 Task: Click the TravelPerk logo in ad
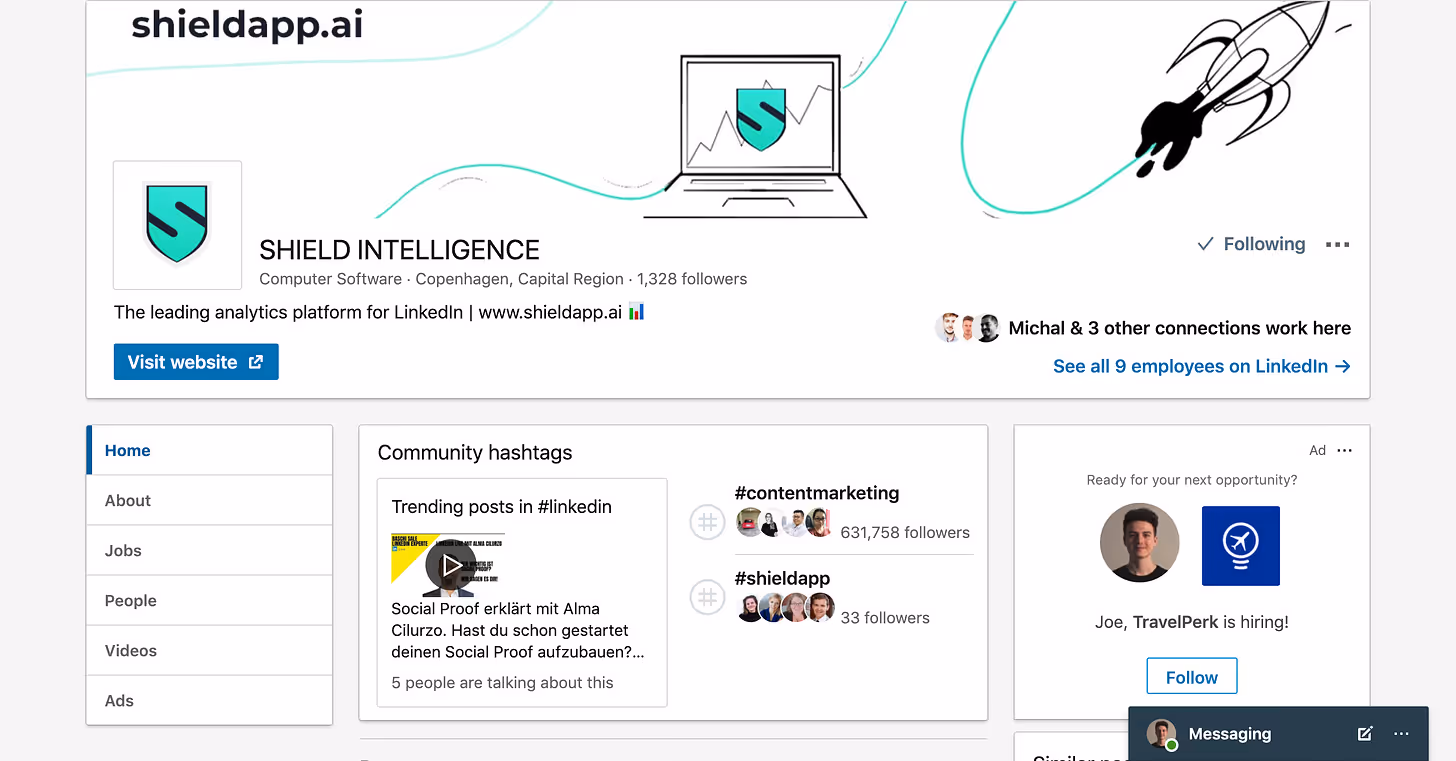coord(1240,546)
